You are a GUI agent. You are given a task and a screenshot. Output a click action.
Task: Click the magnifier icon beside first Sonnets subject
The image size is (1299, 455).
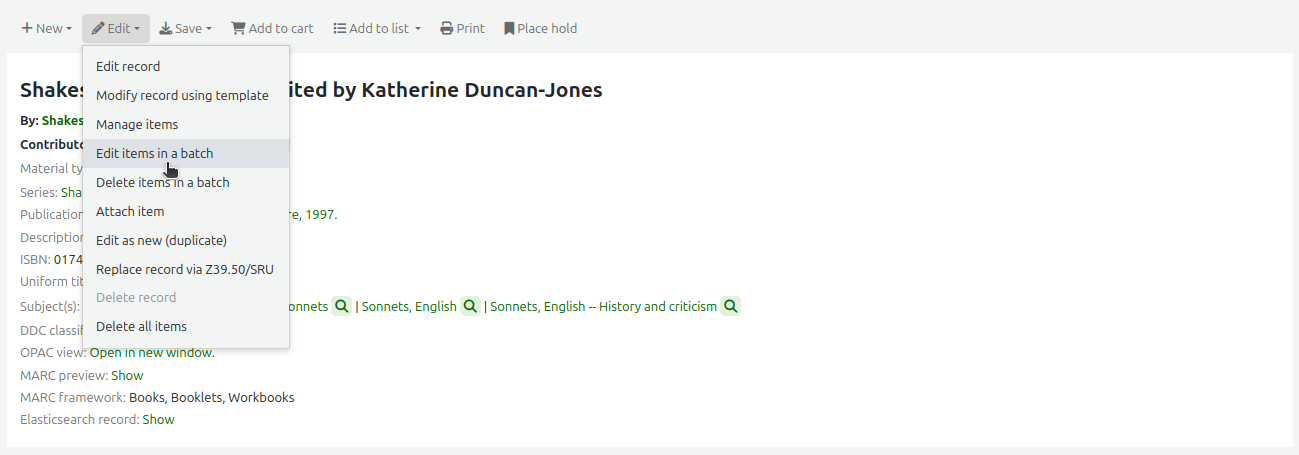click(341, 307)
